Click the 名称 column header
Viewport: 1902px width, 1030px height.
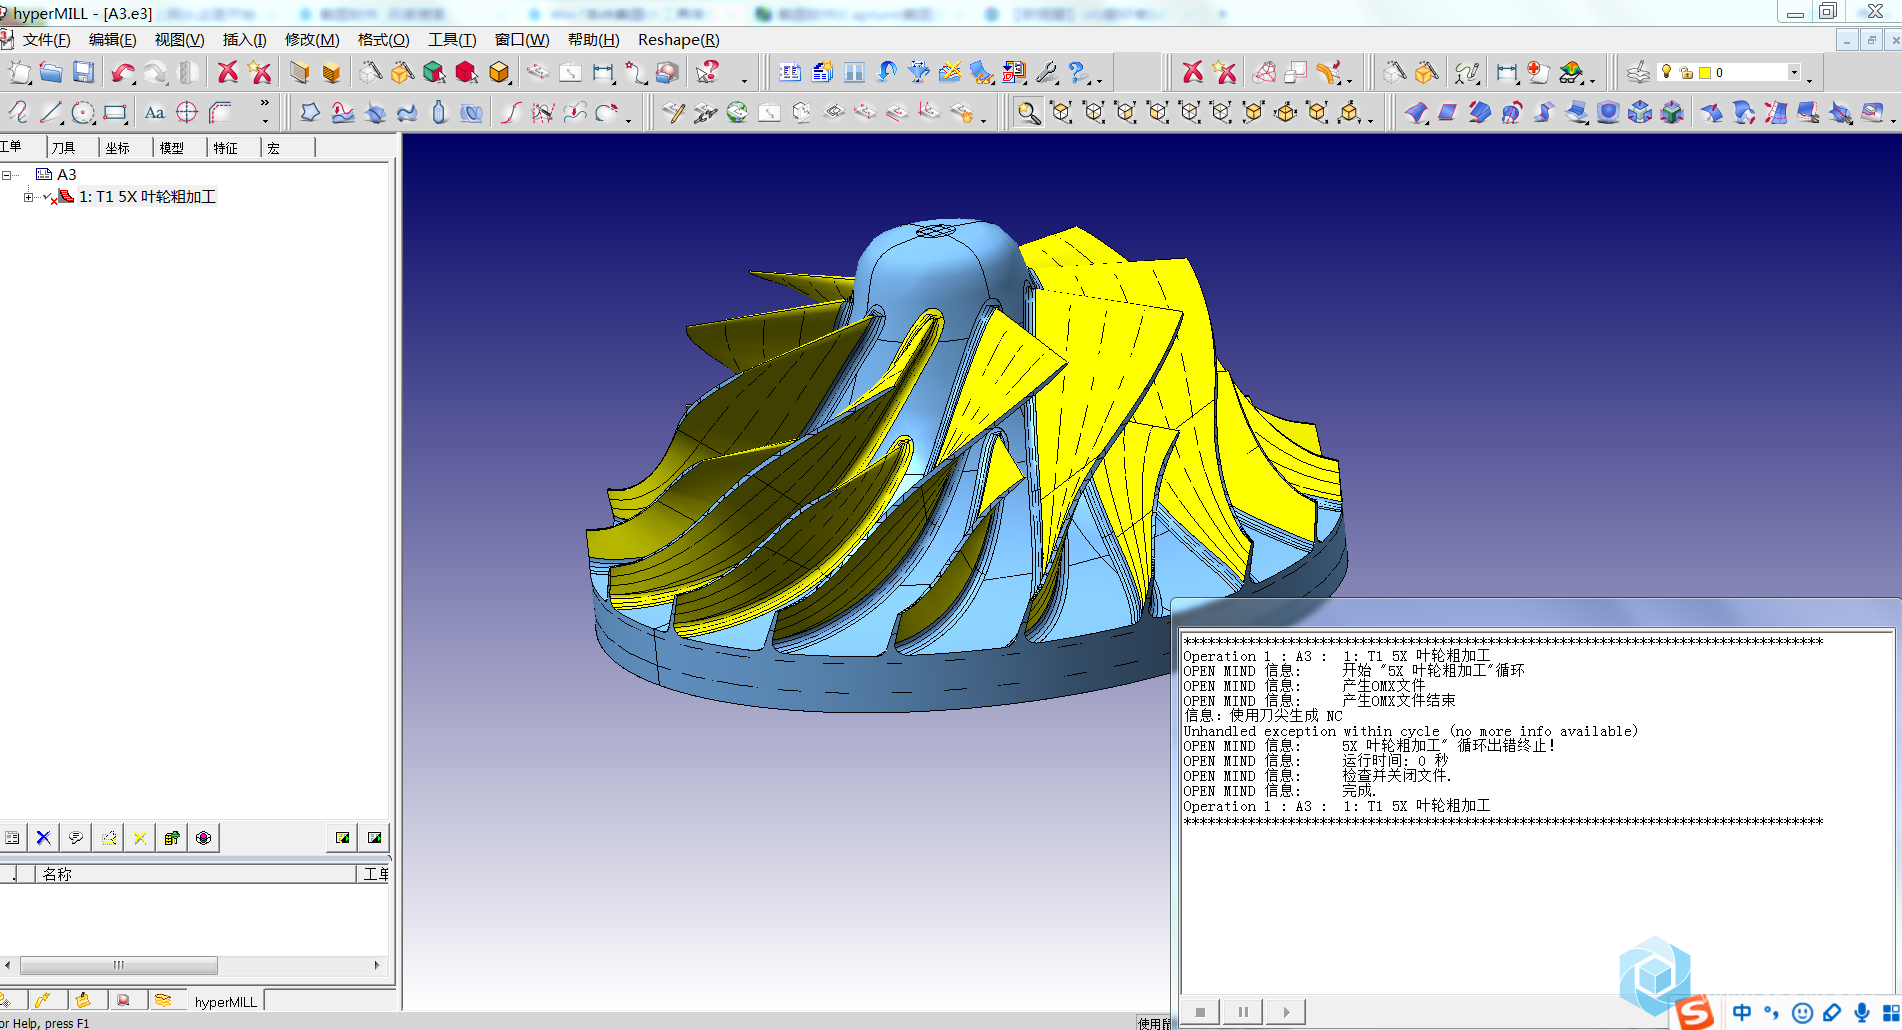point(195,874)
